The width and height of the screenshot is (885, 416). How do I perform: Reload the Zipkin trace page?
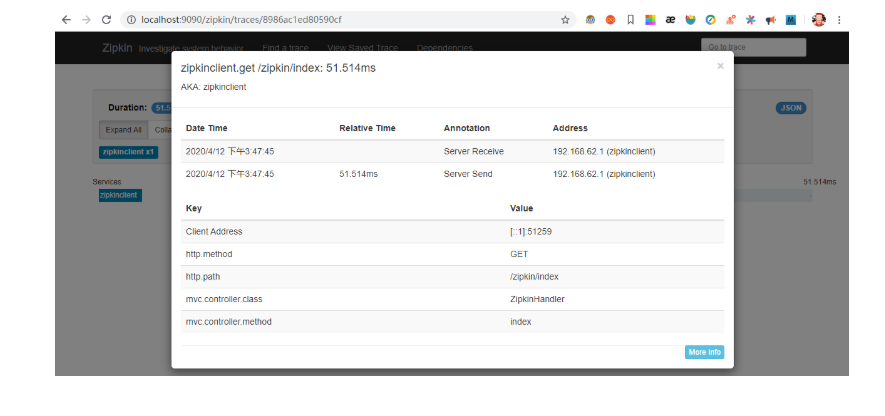[106, 20]
